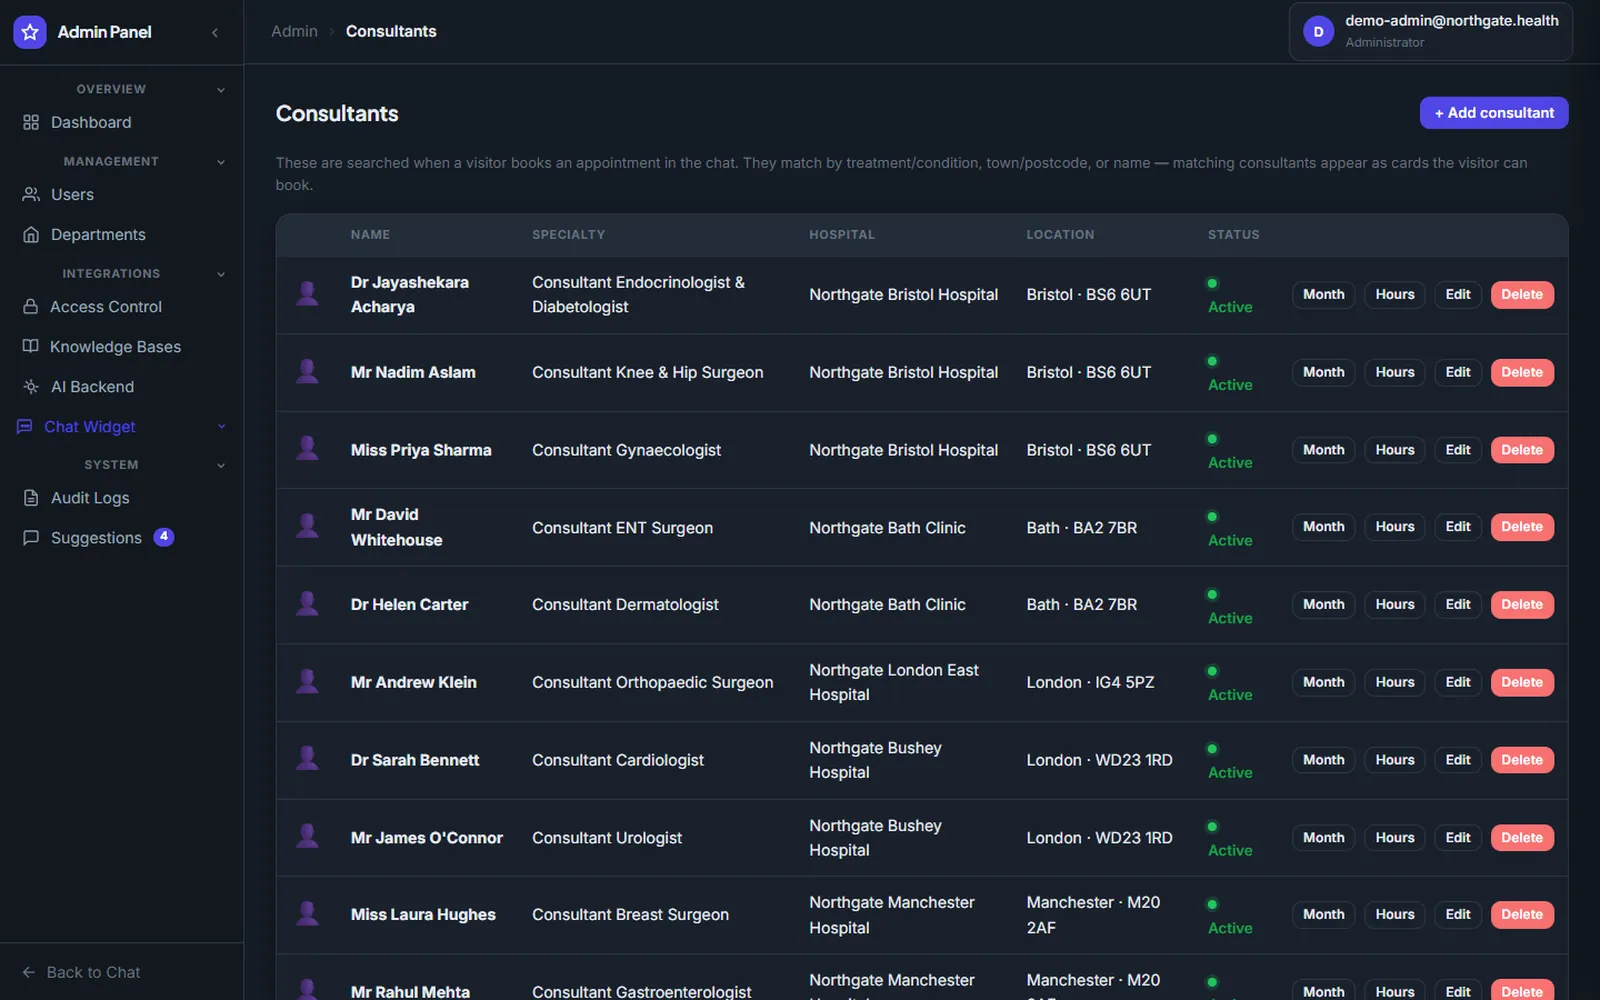Collapse the sidebar with the left chevron
The image size is (1600, 1000).
pos(215,33)
